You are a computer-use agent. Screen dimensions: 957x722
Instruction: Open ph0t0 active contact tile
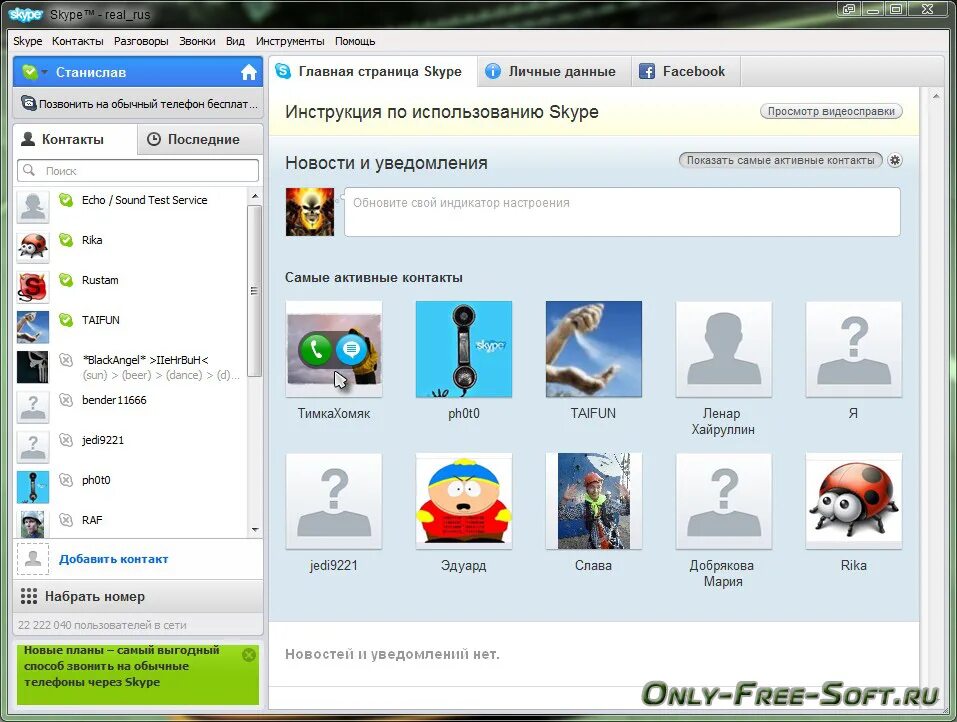tap(464, 349)
